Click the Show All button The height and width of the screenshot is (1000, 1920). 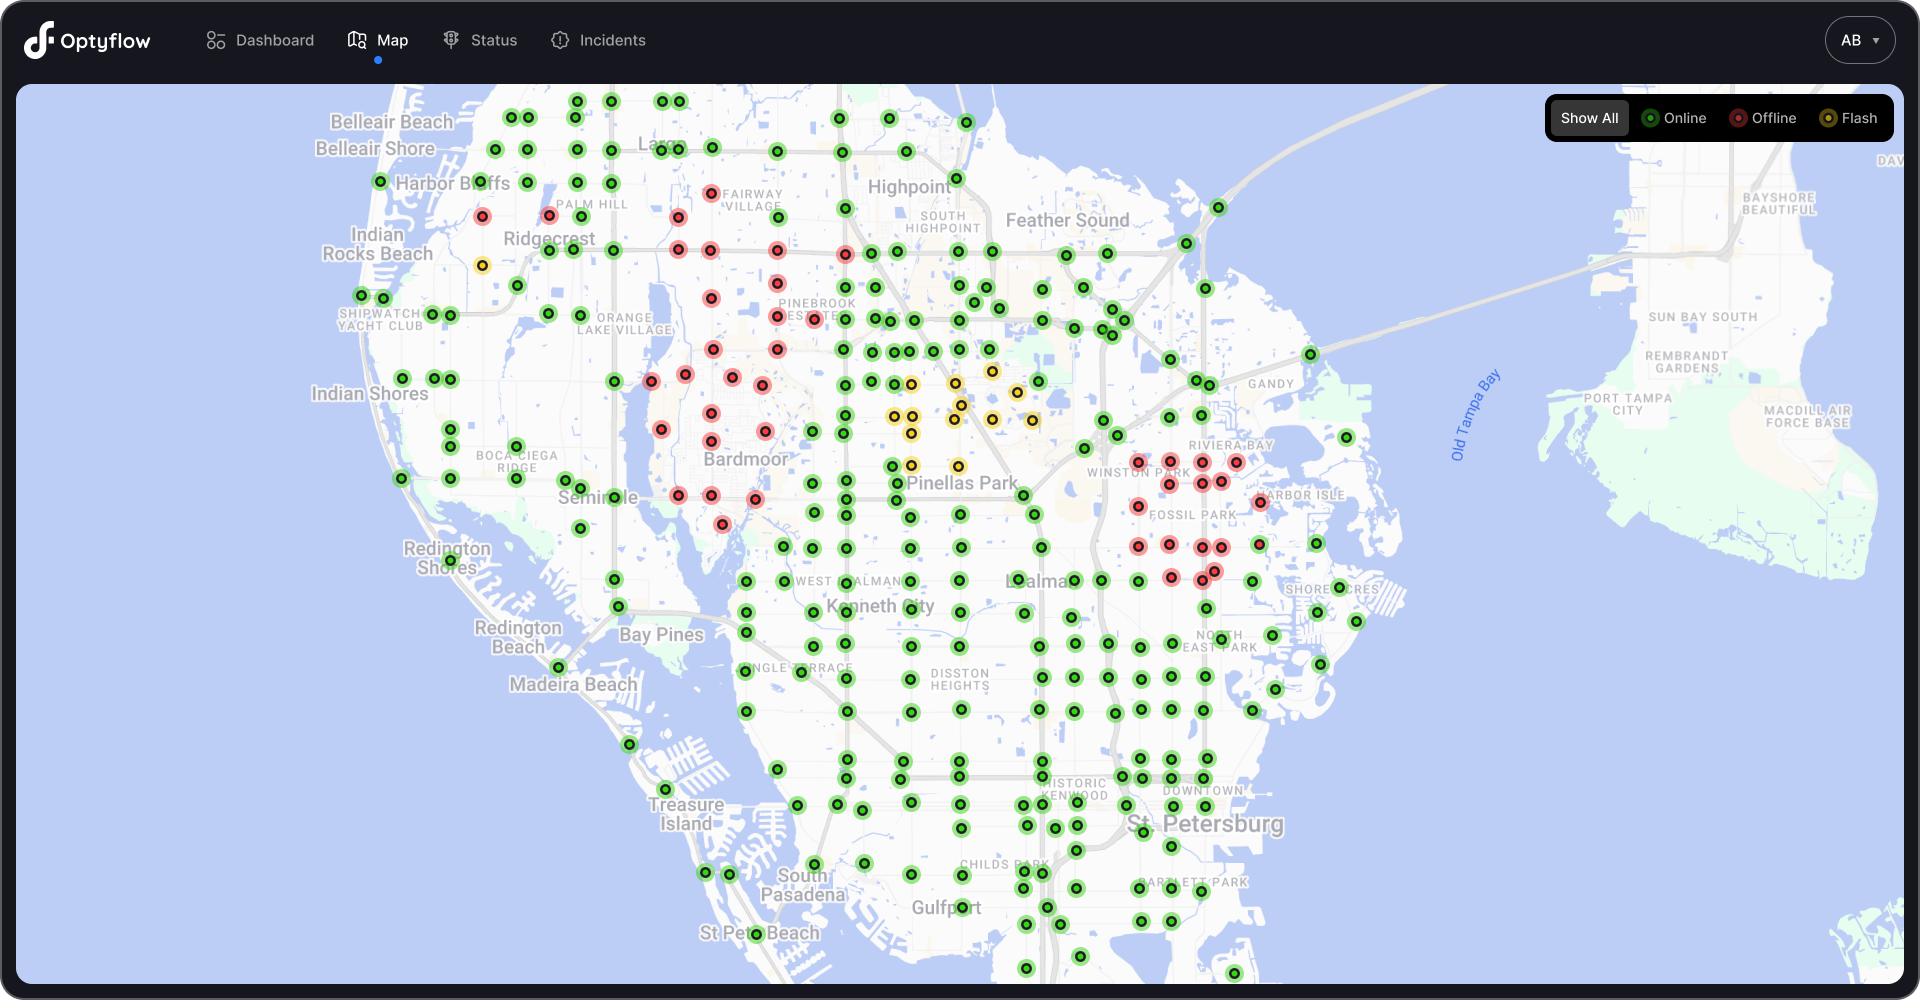click(x=1589, y=118)
